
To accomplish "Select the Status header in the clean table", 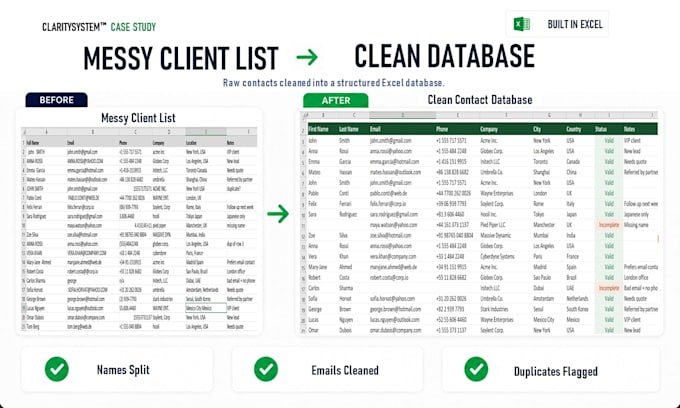I will pos(601,129).
